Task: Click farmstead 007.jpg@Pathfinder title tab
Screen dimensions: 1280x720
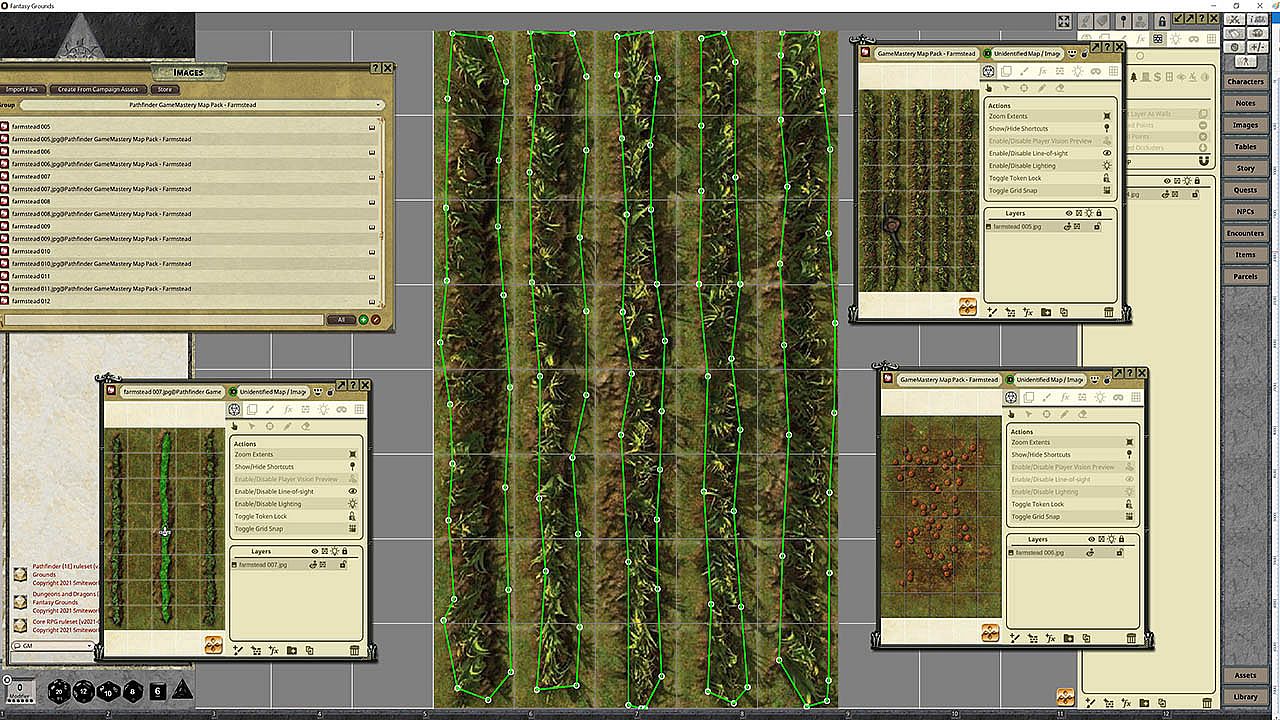Action: pyautogui.click(x=171, y=392)
